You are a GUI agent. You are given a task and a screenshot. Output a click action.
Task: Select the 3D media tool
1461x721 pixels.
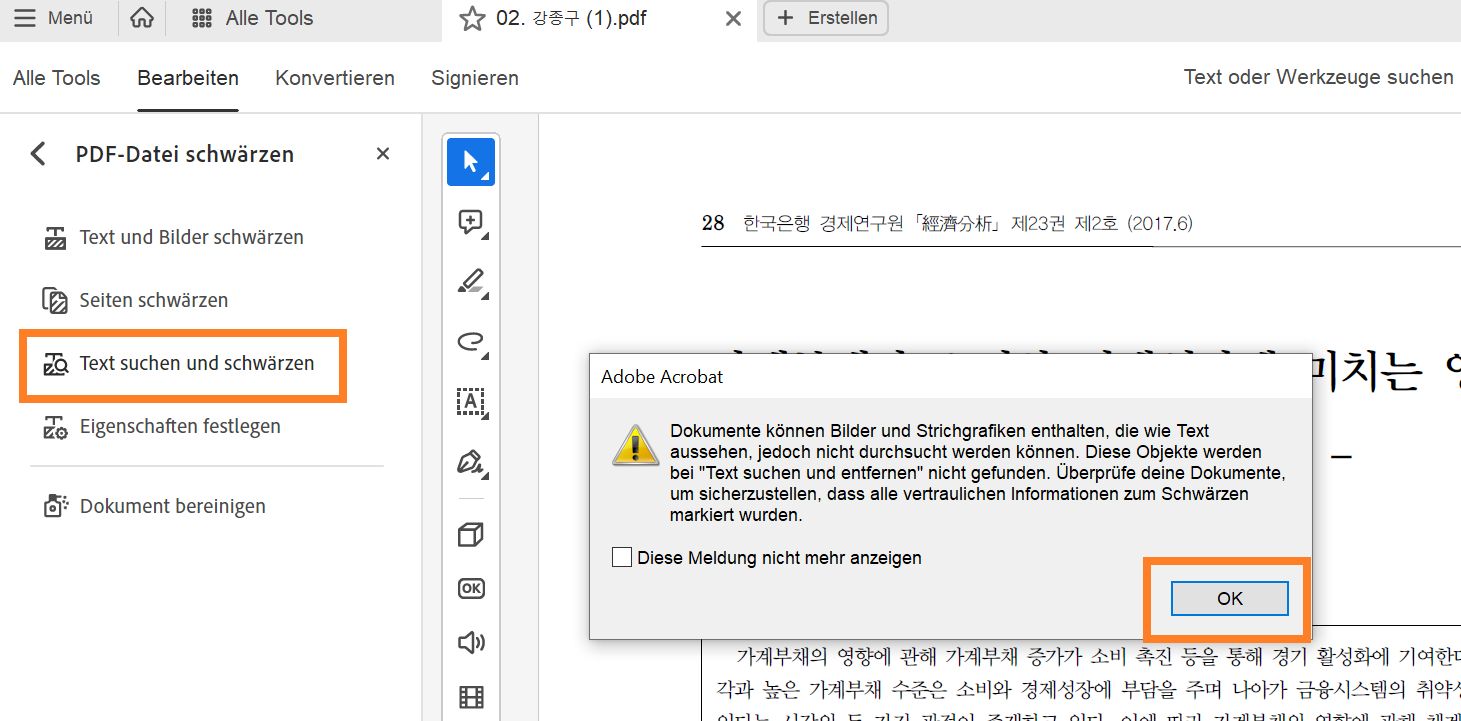[x=468, y=533]
